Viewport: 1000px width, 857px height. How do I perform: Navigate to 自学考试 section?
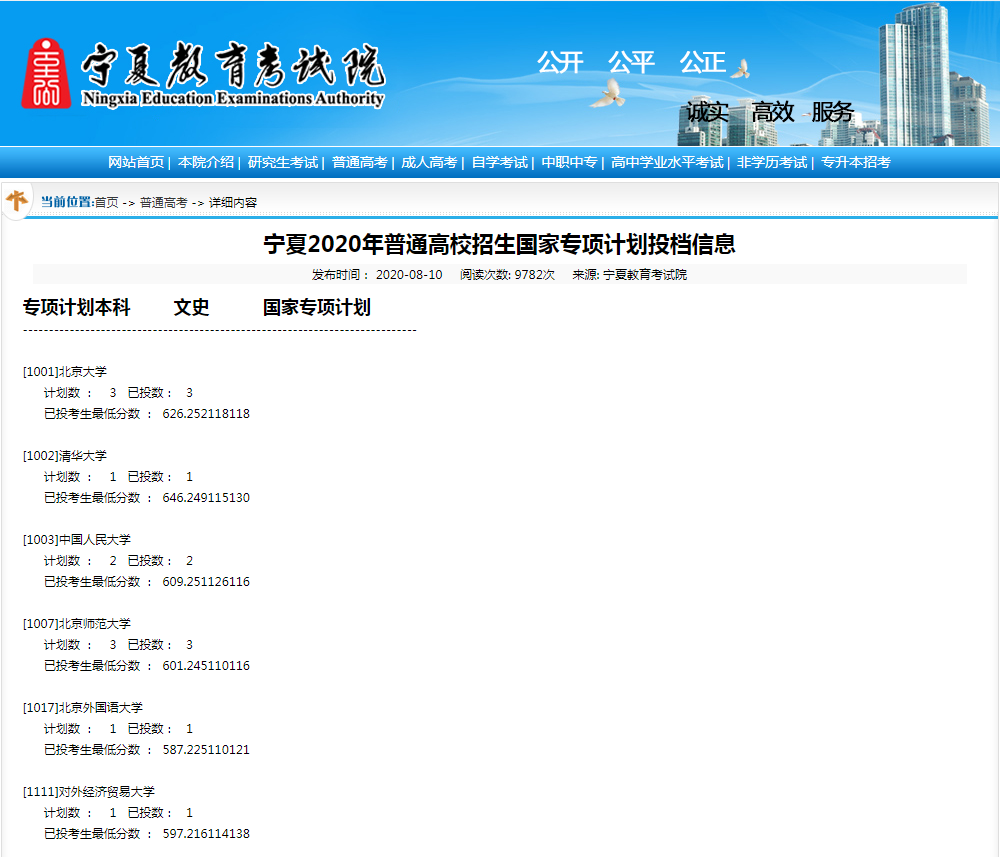coord(499,163)
